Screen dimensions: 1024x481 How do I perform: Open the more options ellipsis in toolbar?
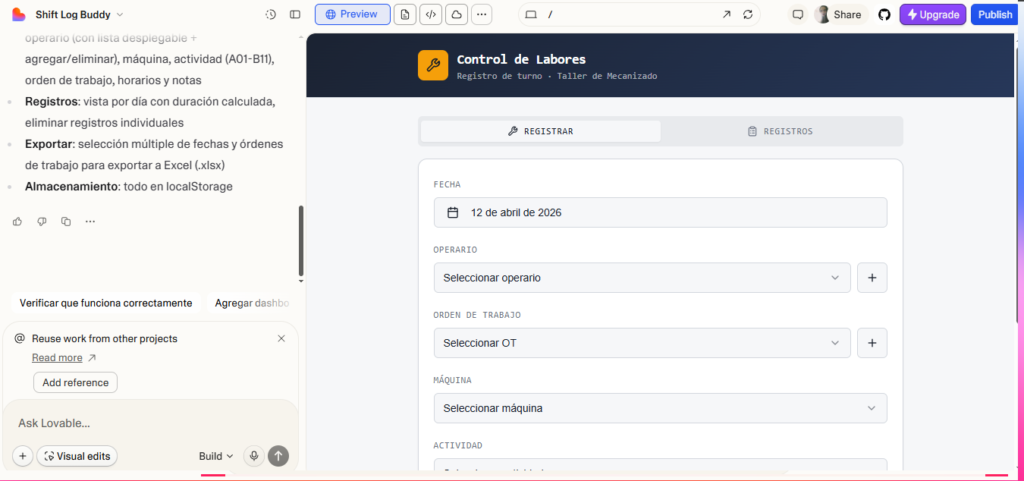tap(481, 14)
